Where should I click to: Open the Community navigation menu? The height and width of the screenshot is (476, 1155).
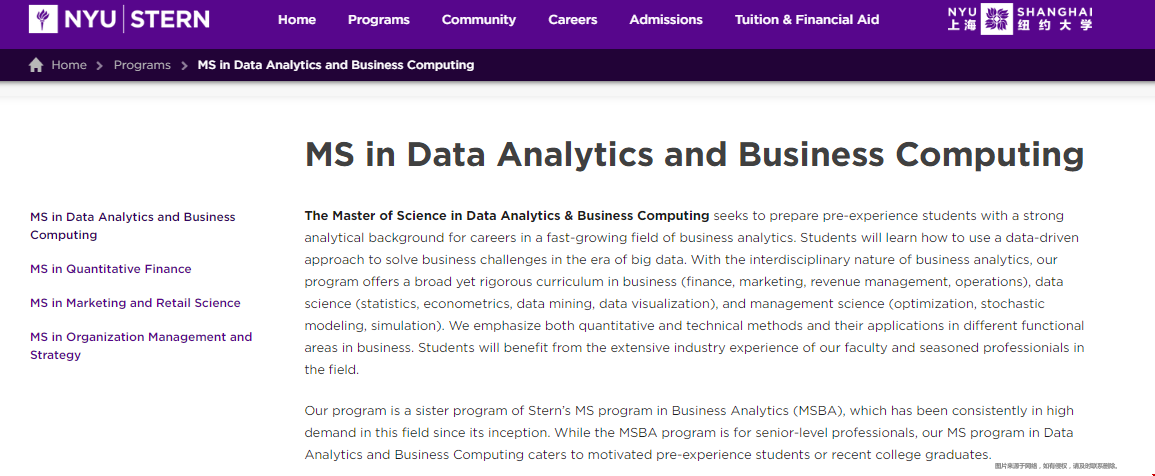coord(479,20)
